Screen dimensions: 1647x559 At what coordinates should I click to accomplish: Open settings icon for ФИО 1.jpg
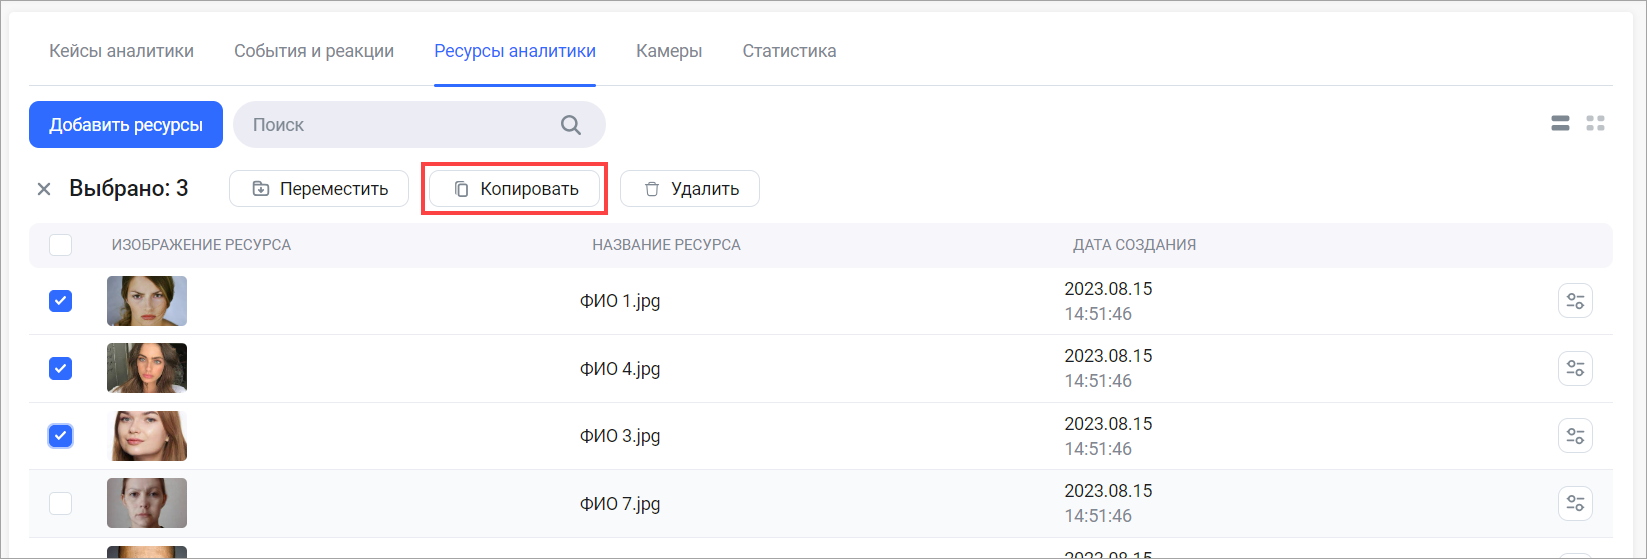click(x=1575, y=301)
